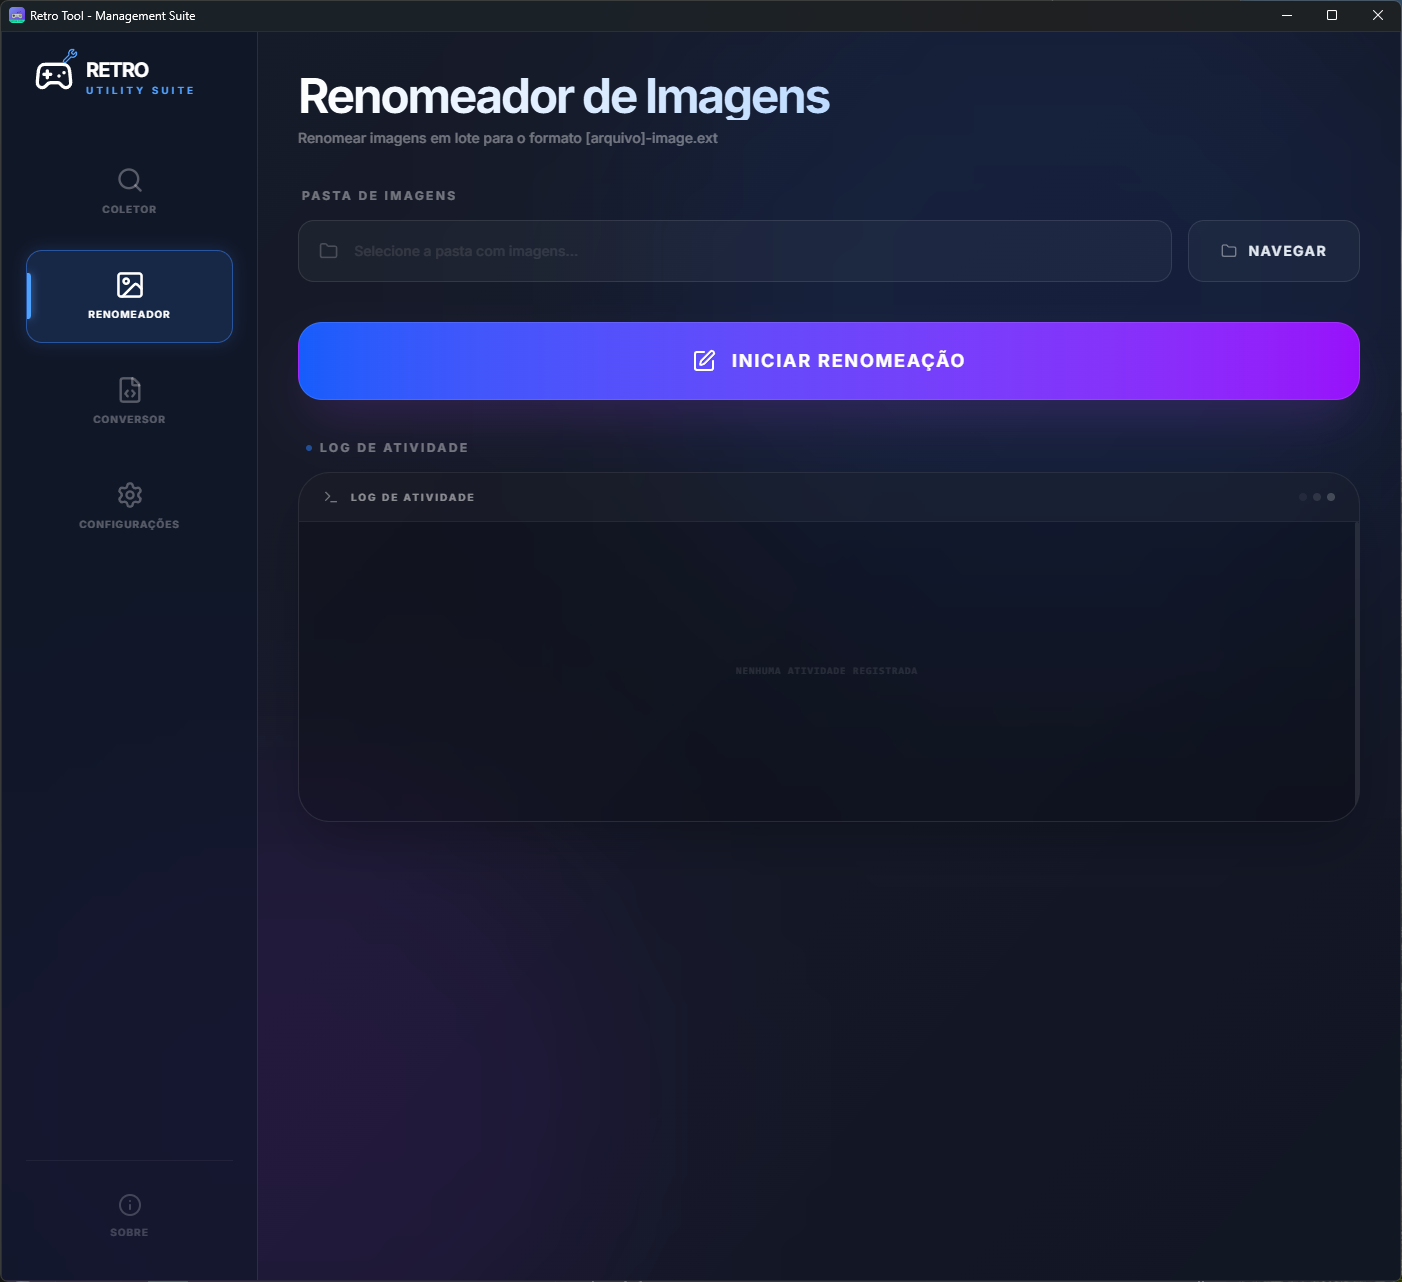The image size is (1402, 1282).
Task: Click the terminal icon in Log de Atividade header
Action: 328,496
